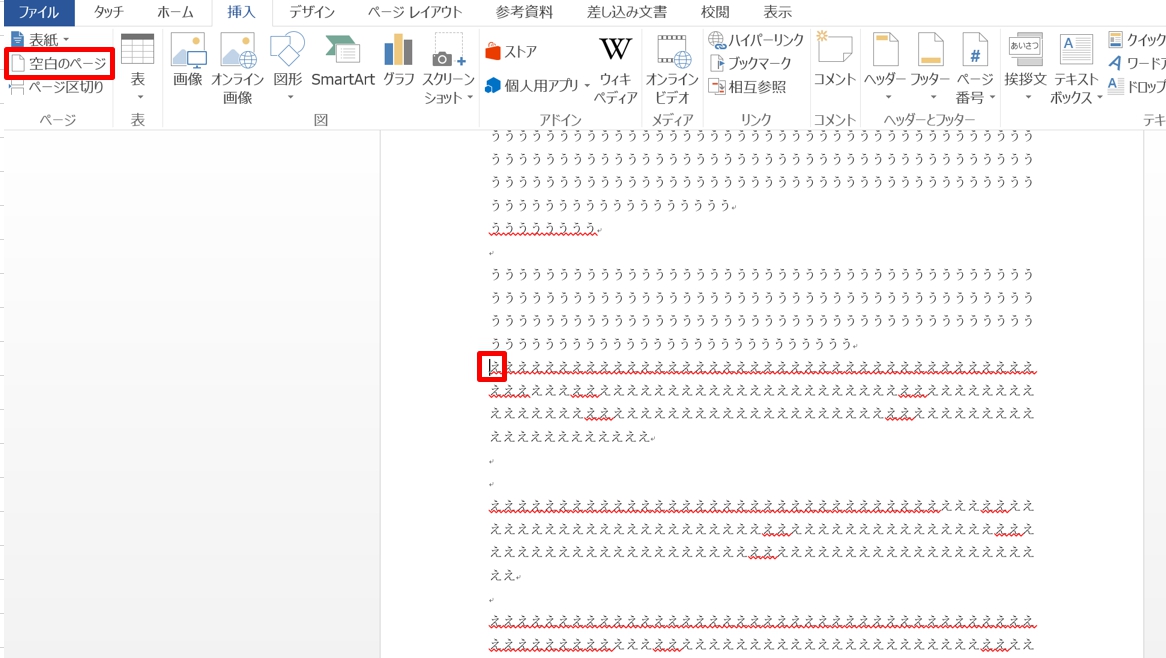Open the テキスト ボックス dropdown
The image size is (1166, 658).
[1075, 67]
